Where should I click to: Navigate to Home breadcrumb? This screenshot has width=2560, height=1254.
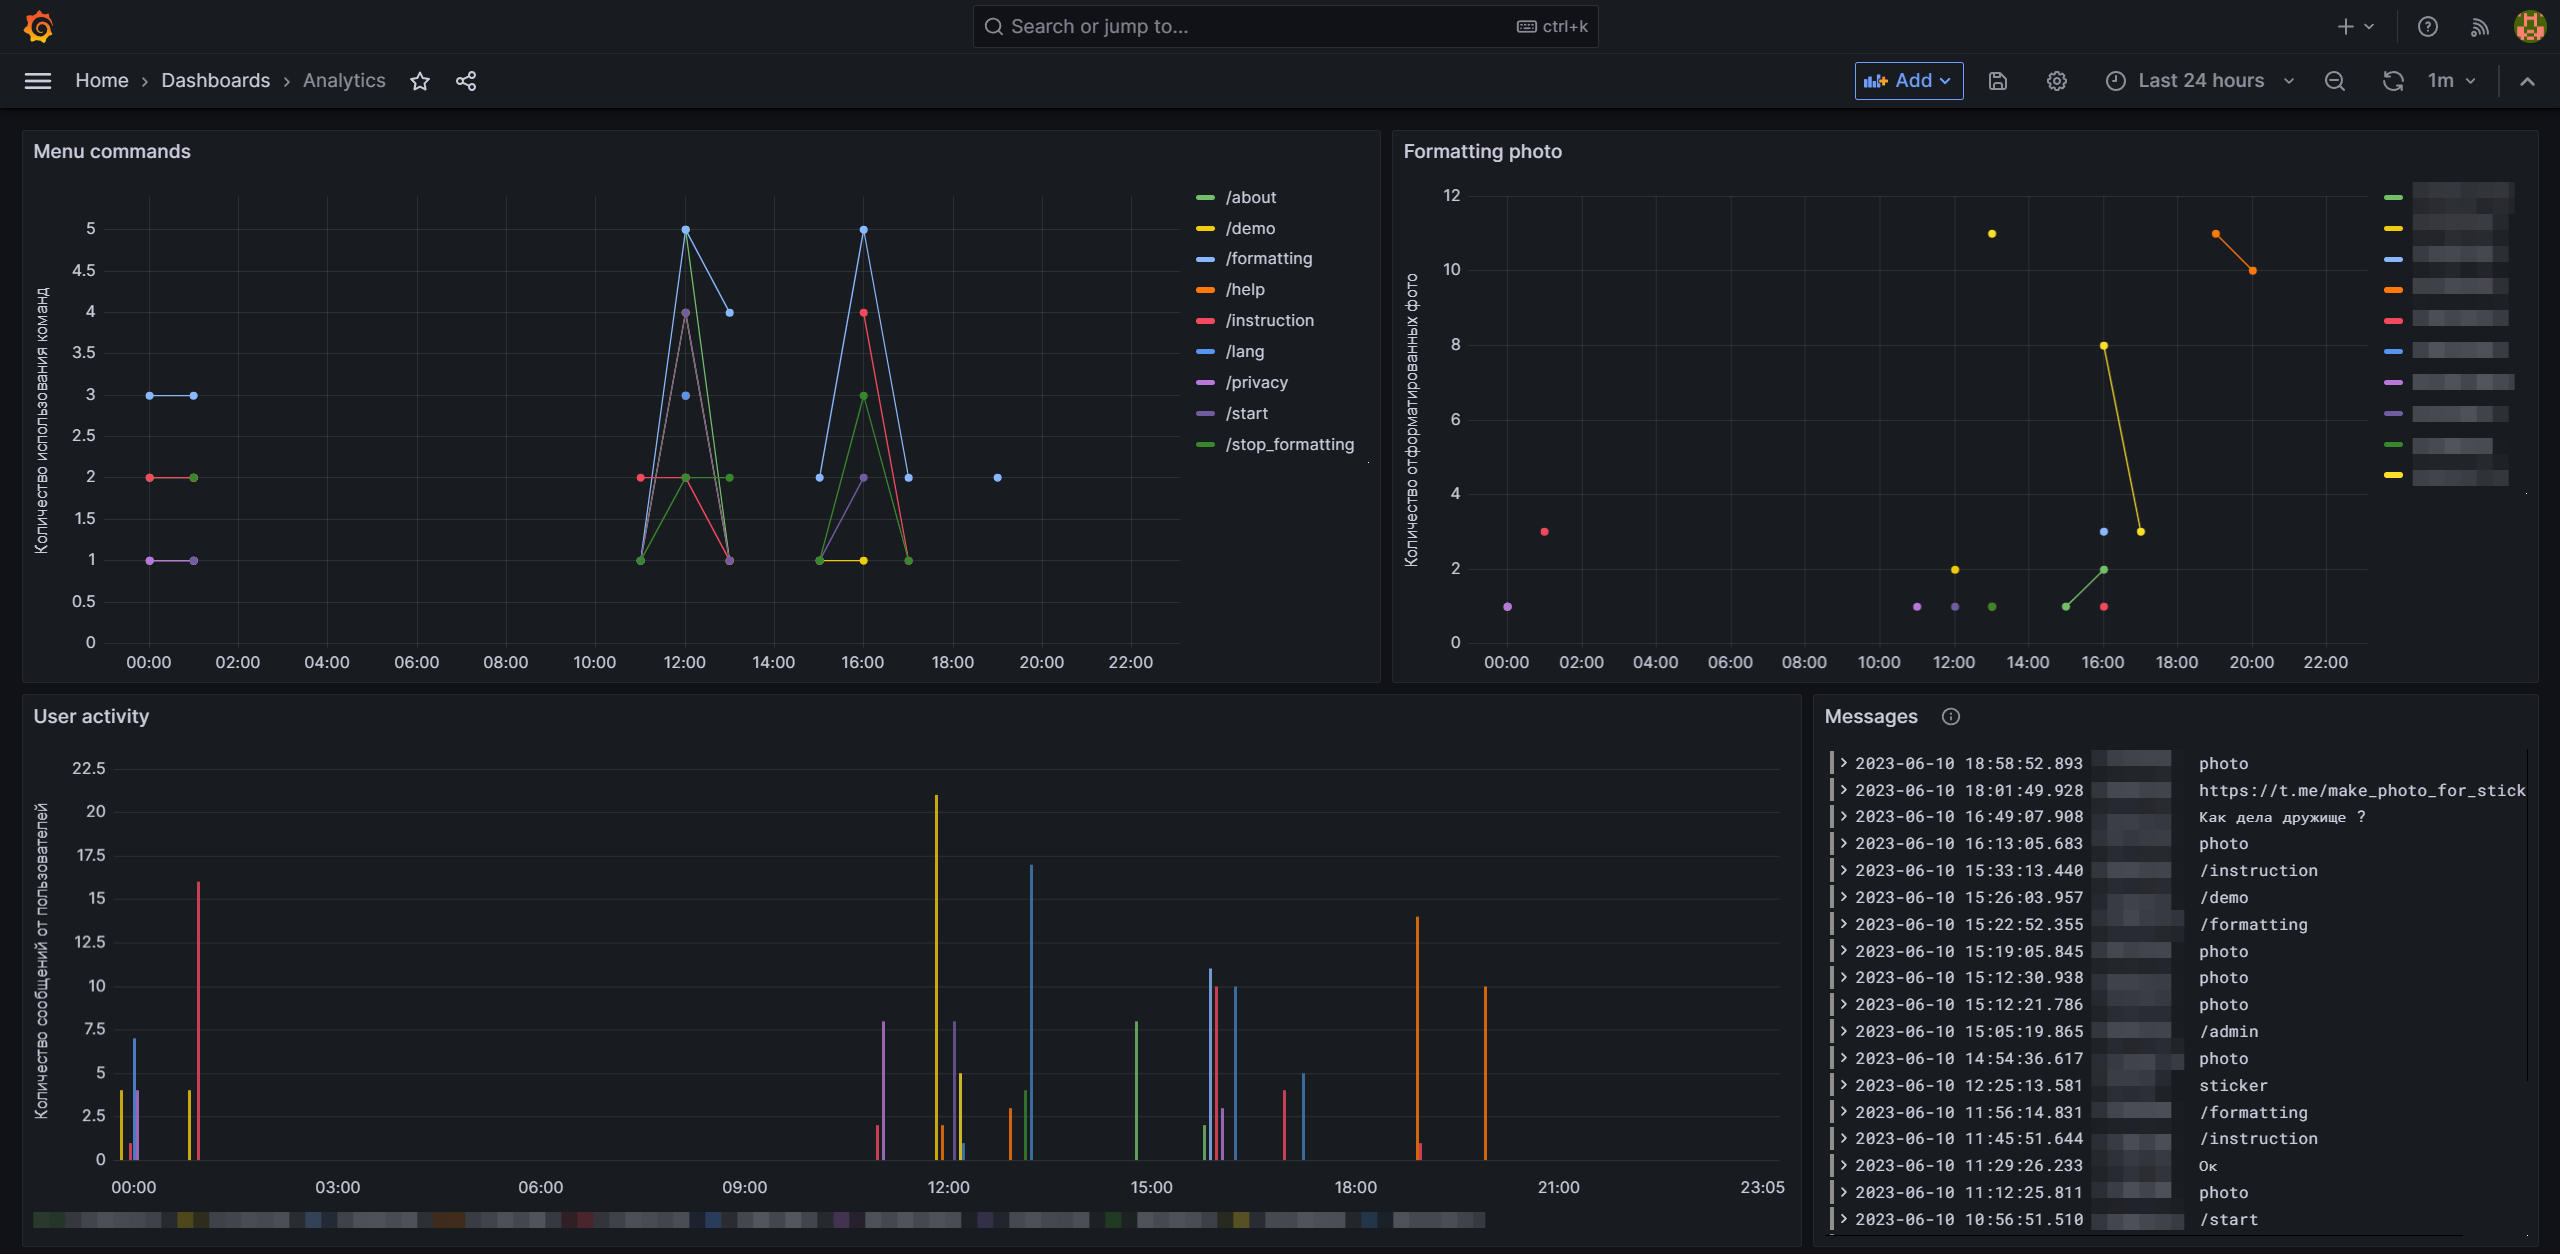pos(101,81)
